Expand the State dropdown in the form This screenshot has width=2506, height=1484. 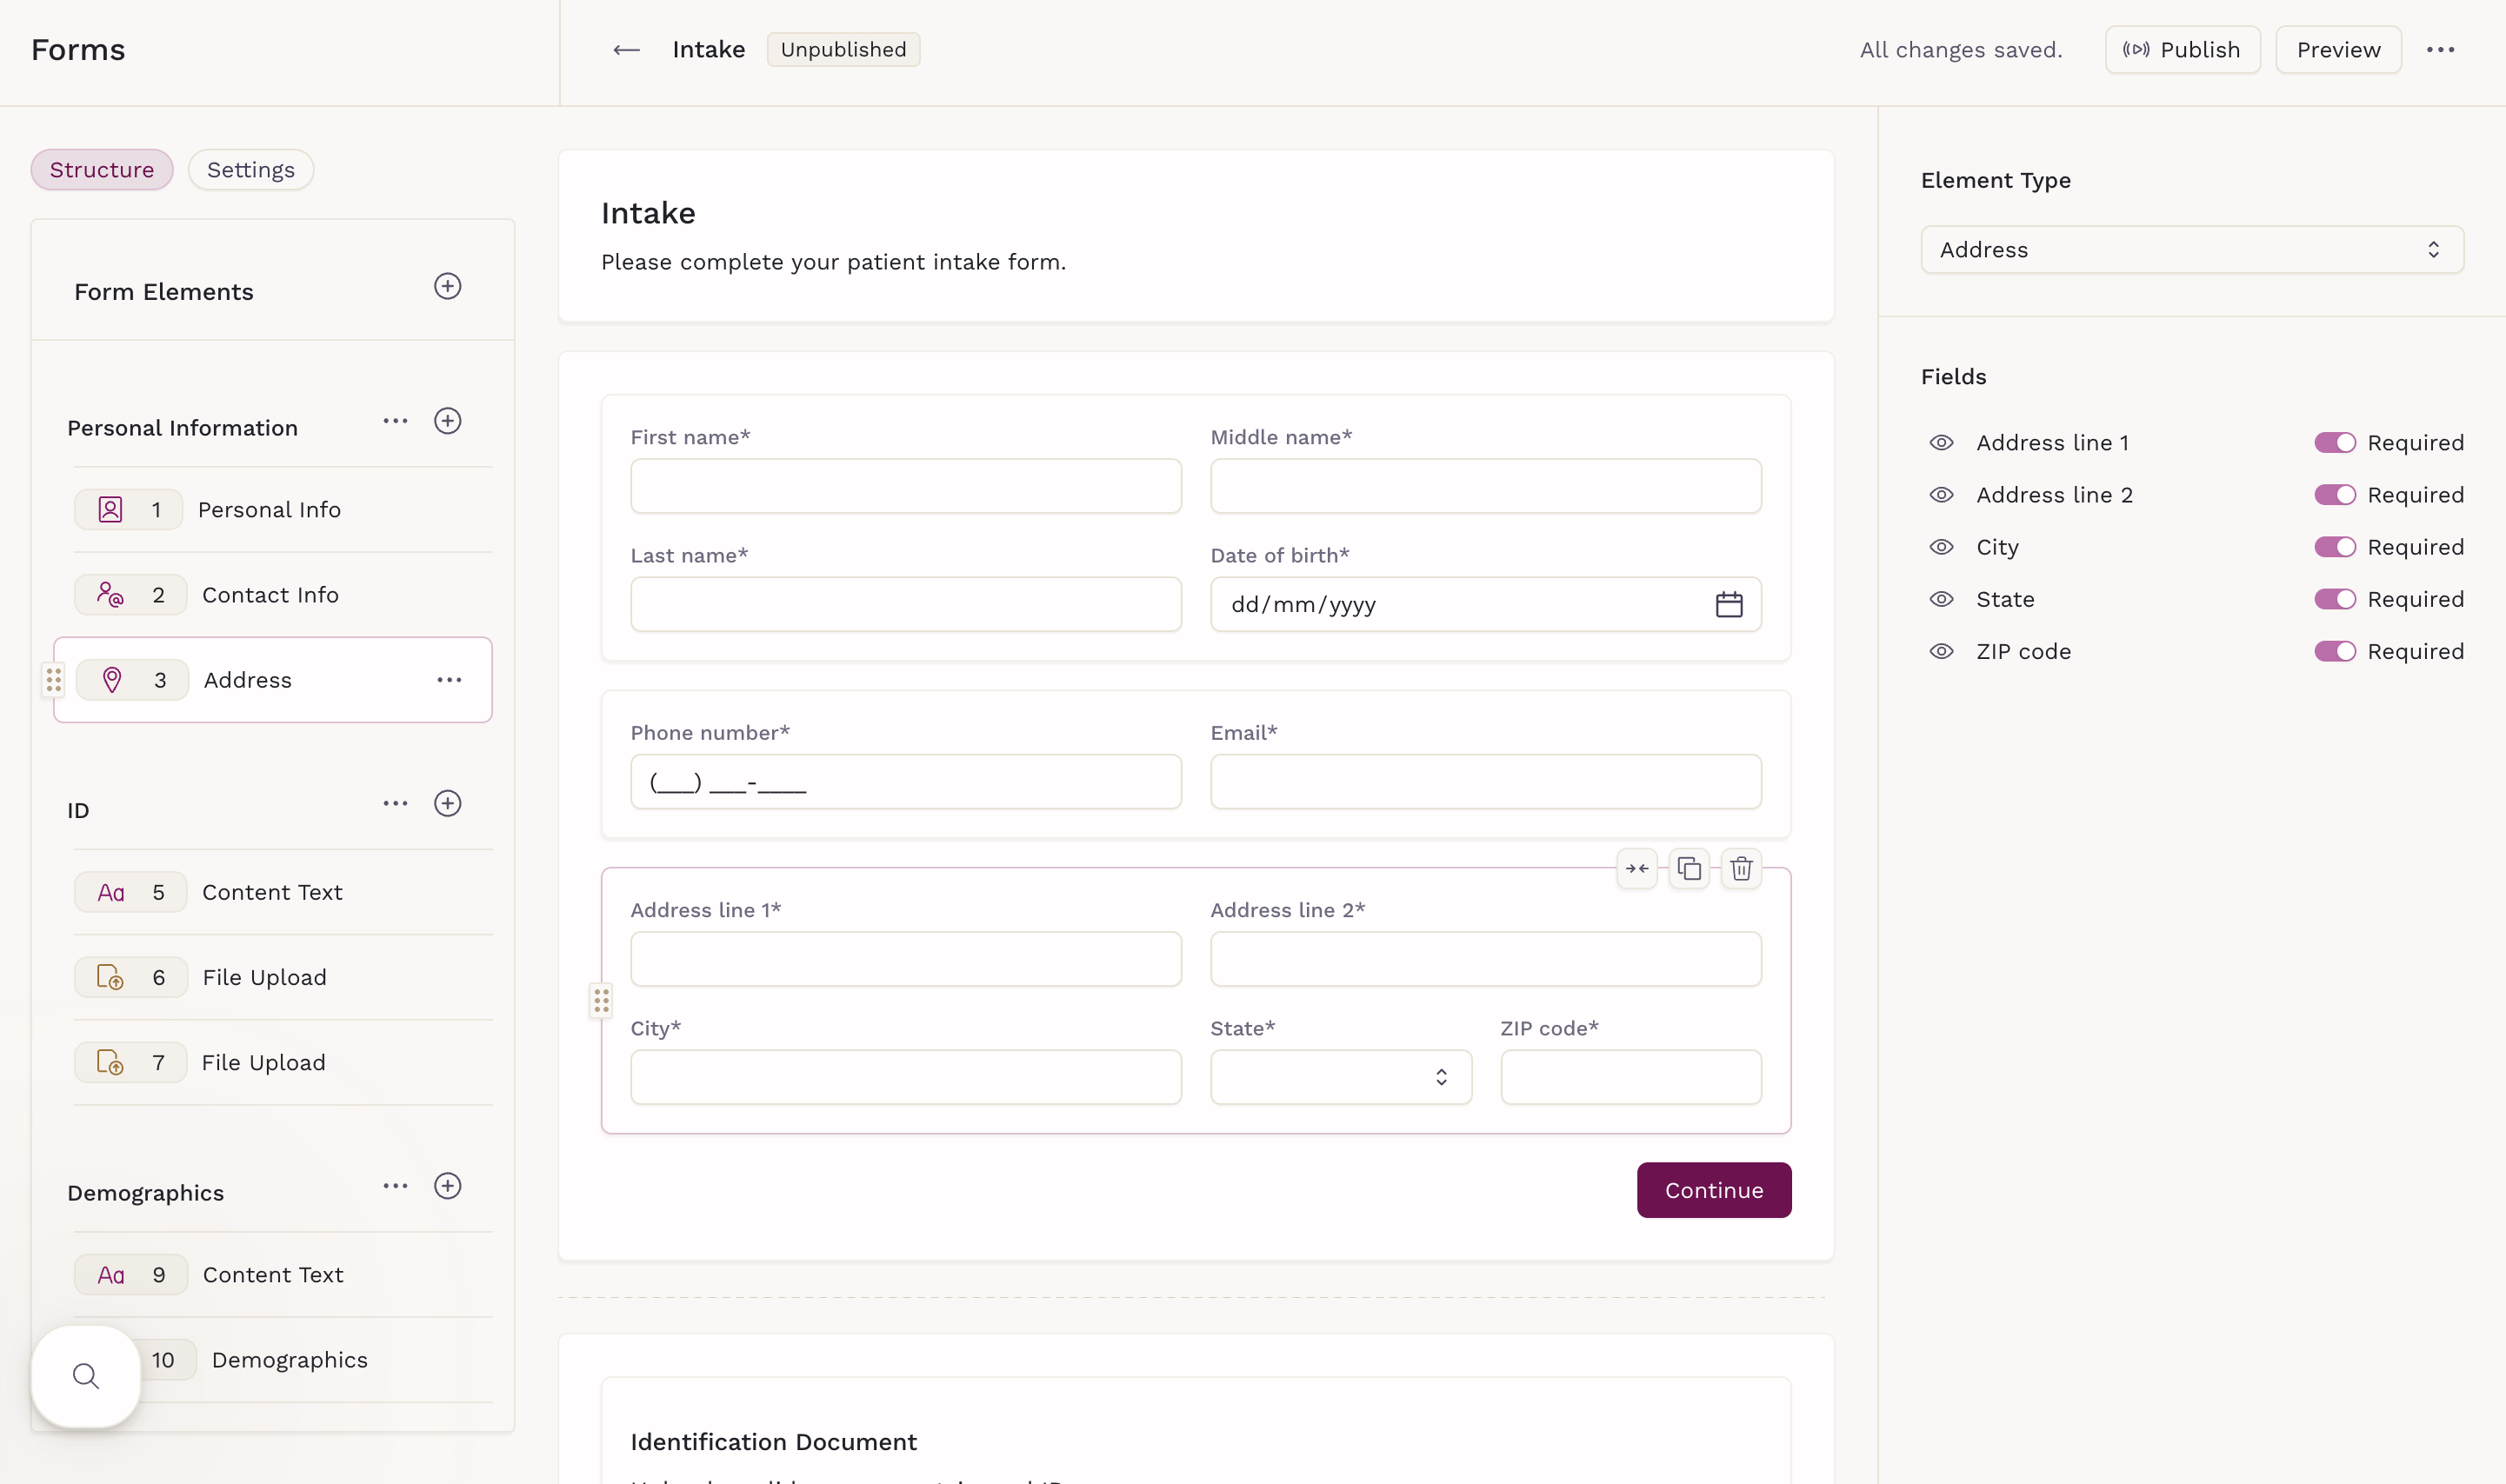pyautogui.click(x=1340, y=1077)
